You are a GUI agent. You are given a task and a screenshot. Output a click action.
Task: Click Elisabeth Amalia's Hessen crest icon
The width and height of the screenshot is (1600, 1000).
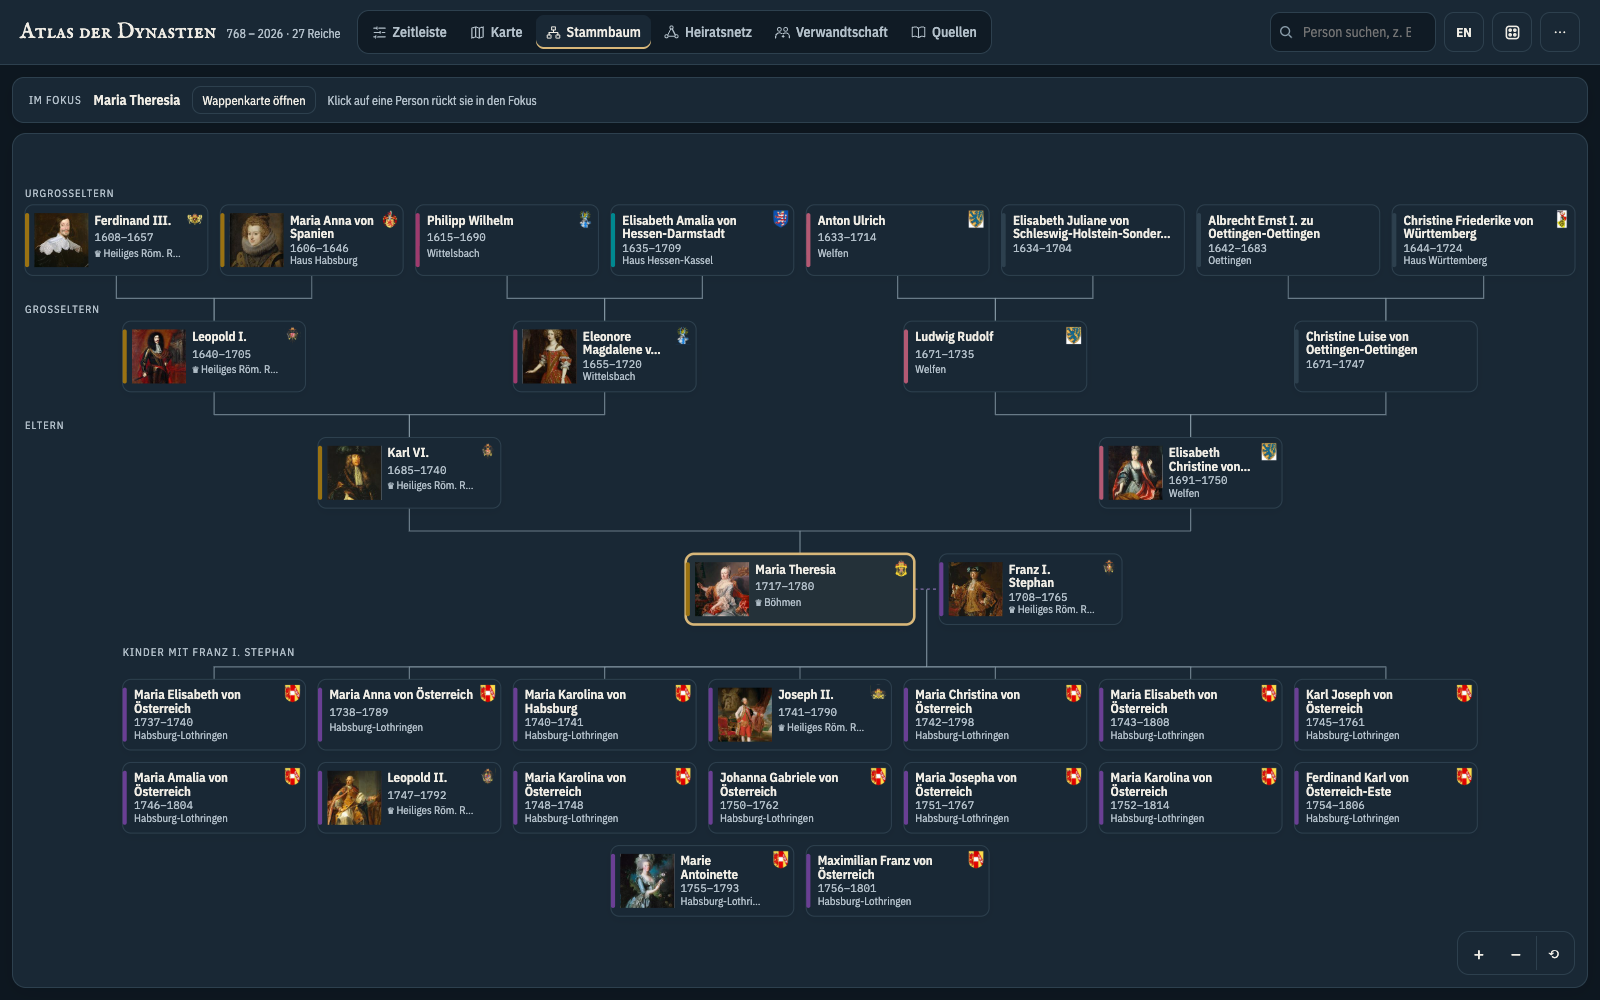pos(780,218)
